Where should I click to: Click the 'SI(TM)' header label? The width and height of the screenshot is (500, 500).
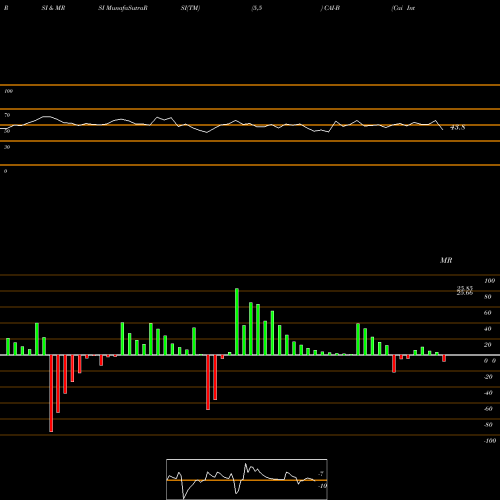pos(190,8)
